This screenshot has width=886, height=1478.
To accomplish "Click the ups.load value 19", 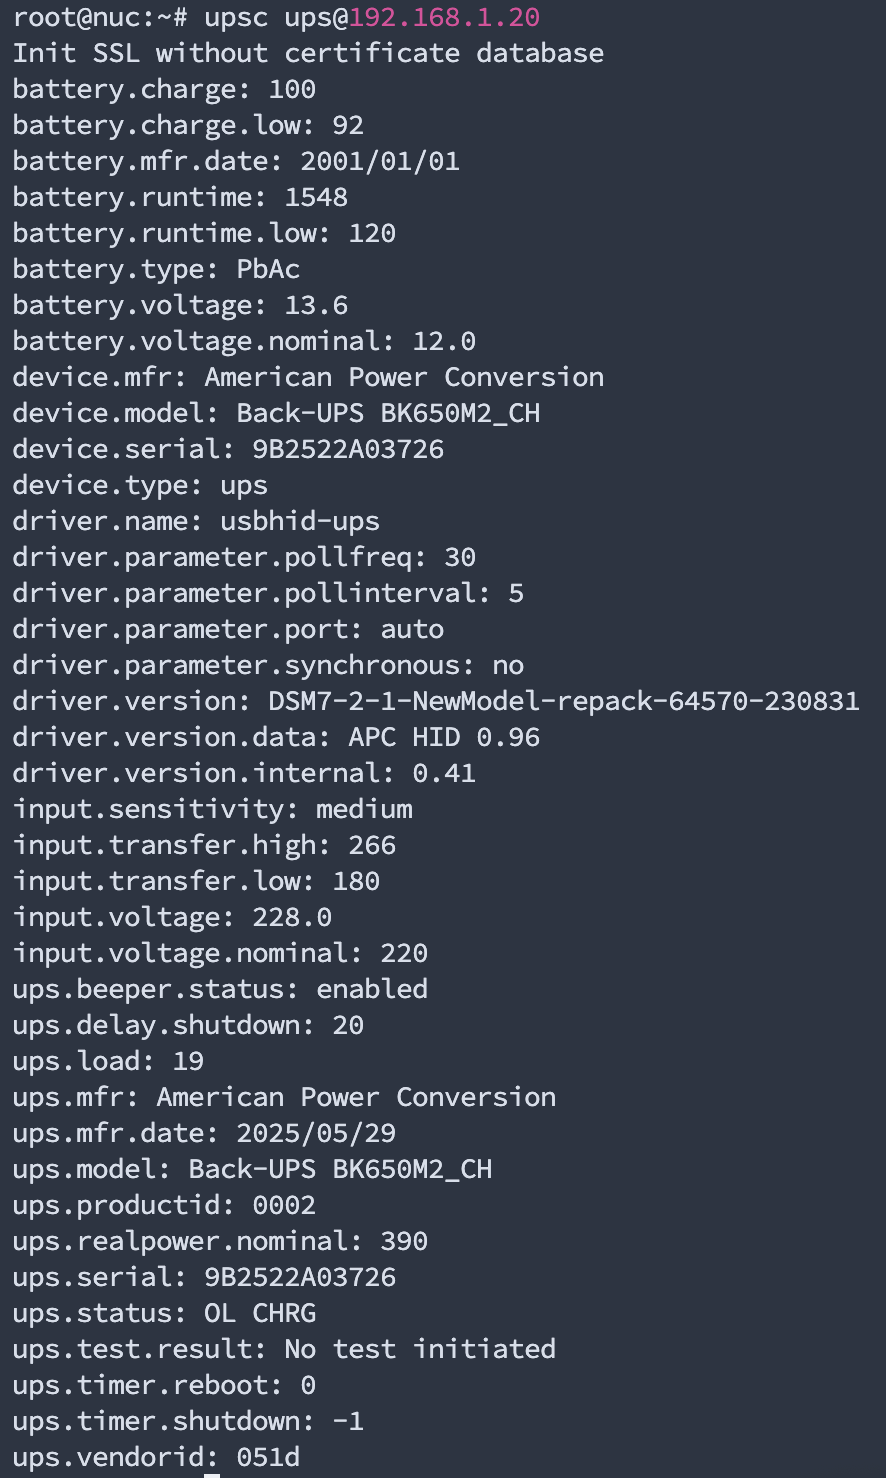I will (x=188, y=1061).
